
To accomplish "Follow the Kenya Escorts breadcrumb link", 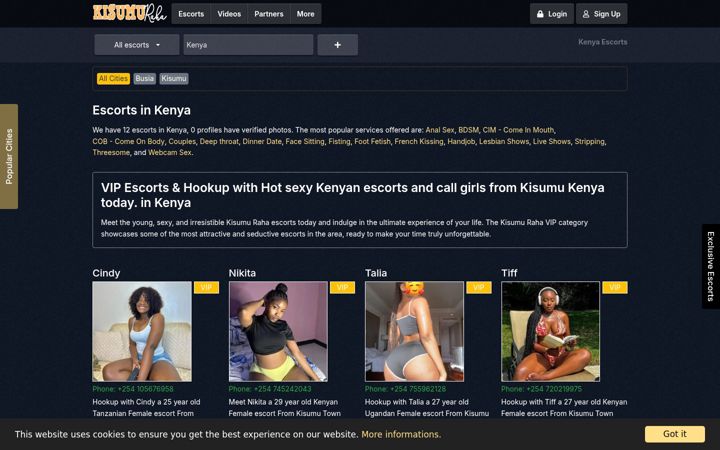I will point(602,42).
